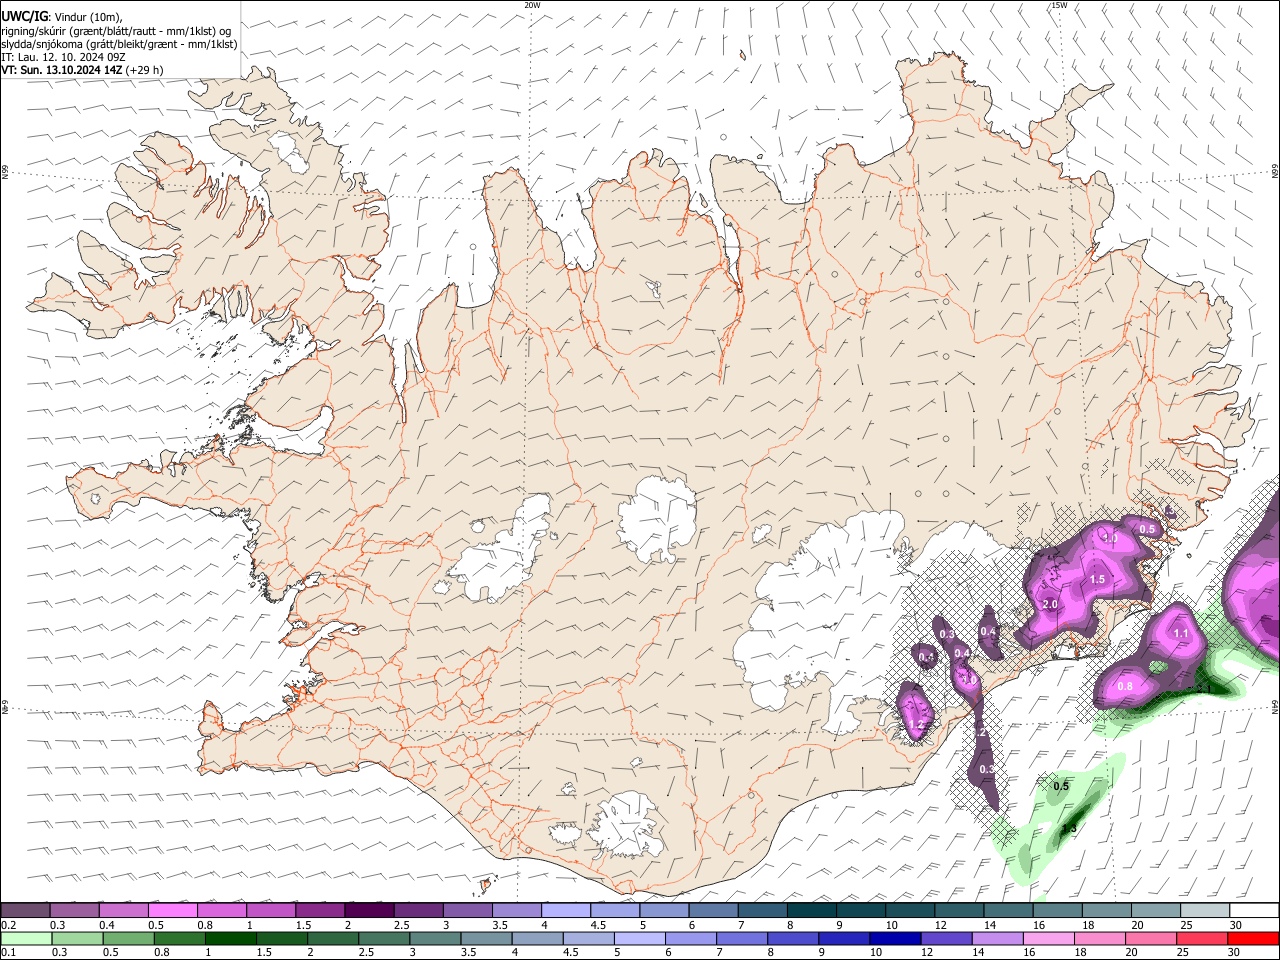
Task: Select upper legend swatch between 12 and 14
Action: (x=959, y=910)
